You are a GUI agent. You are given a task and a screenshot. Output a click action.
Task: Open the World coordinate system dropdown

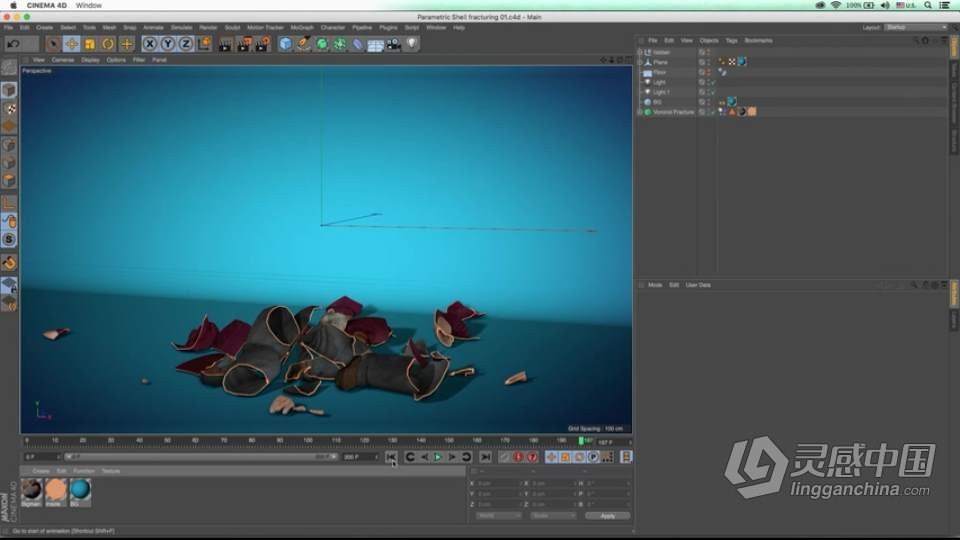498,516
